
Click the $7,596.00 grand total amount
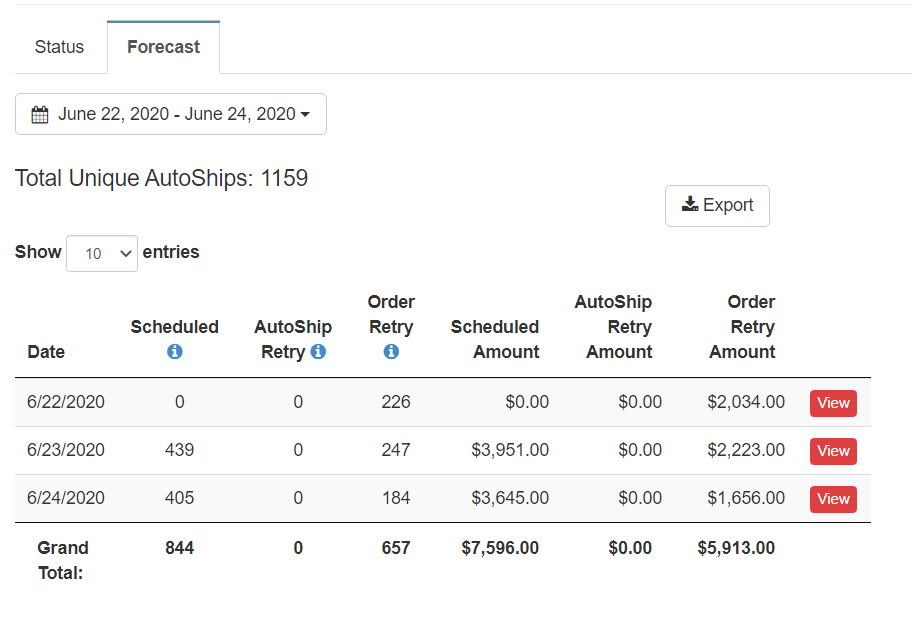tap(500, 548)
